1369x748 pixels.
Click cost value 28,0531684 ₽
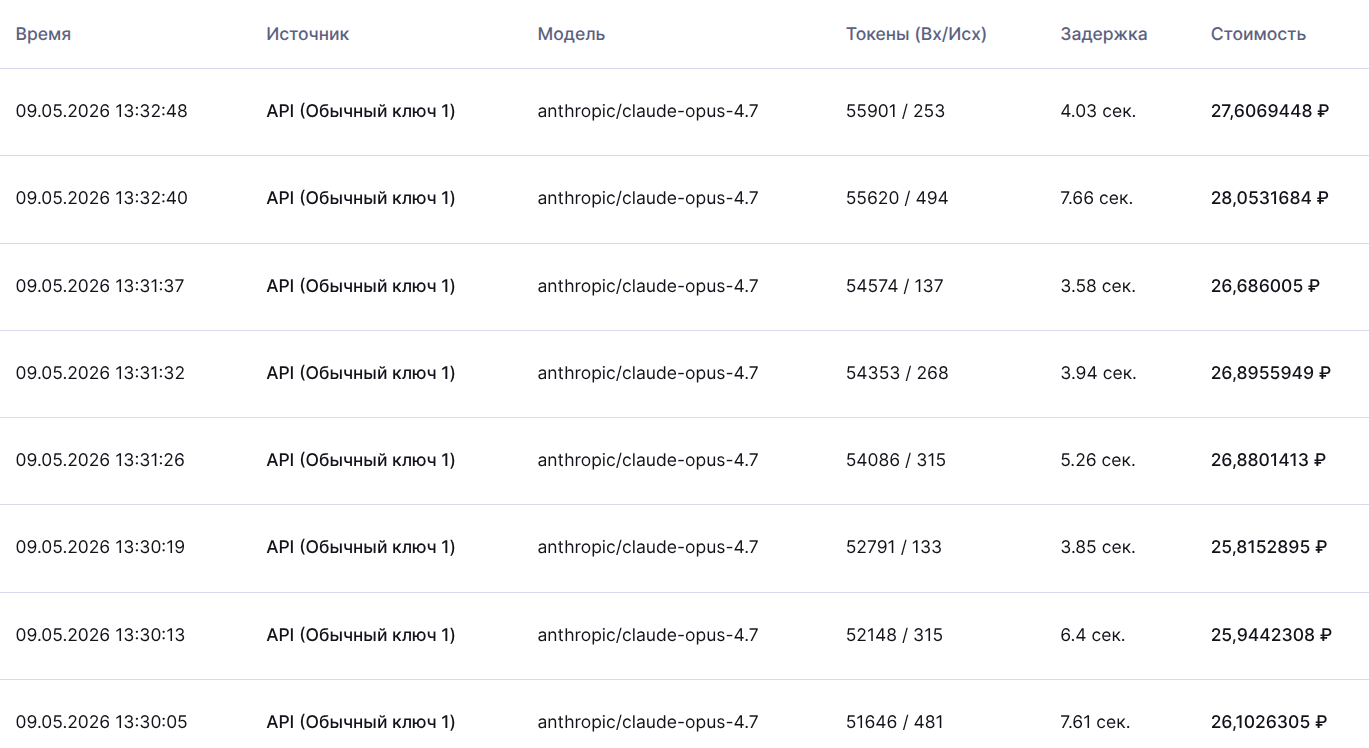coord(1270,198)
